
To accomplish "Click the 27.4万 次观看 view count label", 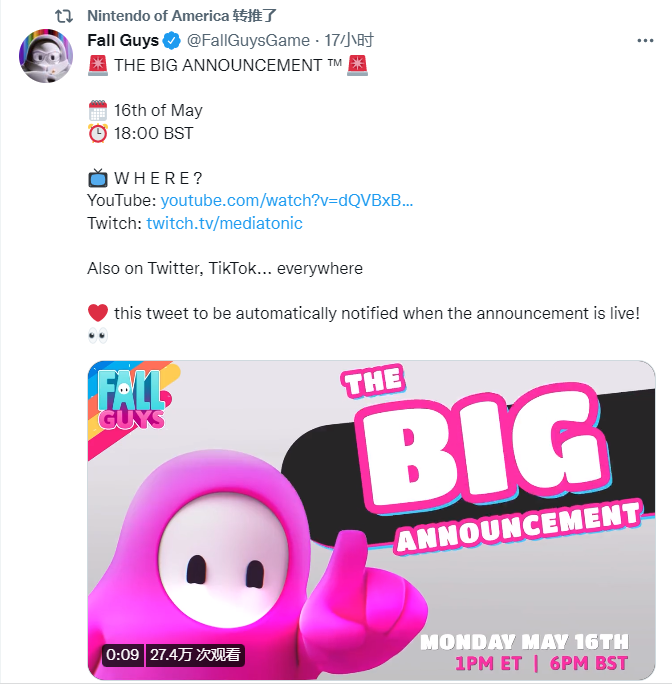I will [x=195, y=655].
